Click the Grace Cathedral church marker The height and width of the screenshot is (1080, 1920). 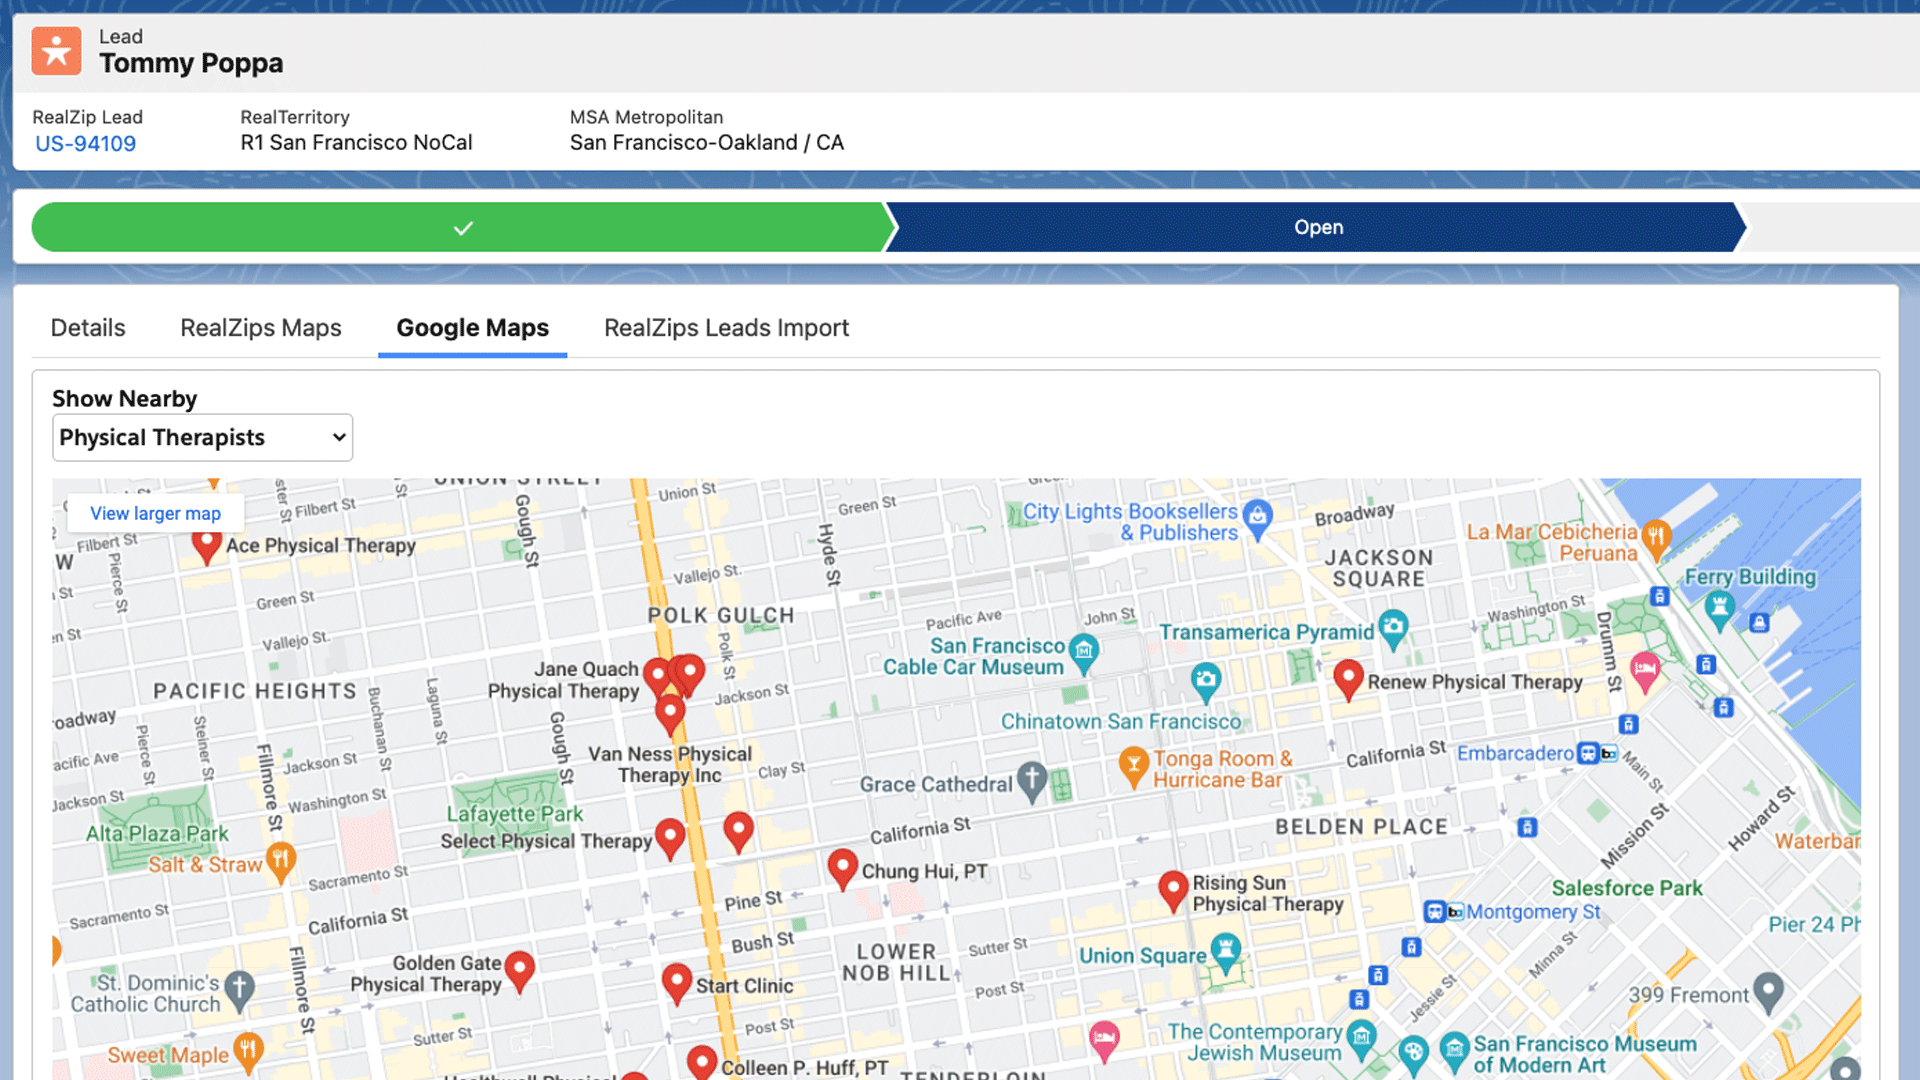coord(1032,781)
